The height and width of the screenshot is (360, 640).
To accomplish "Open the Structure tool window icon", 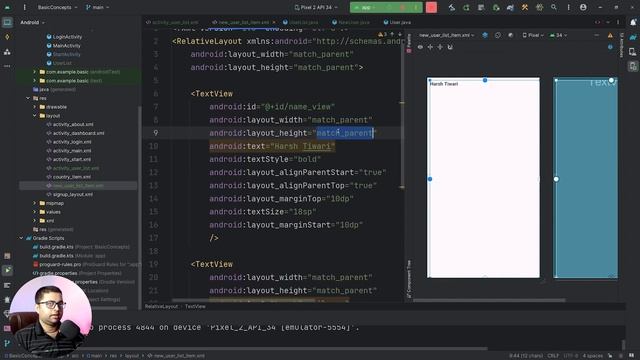I will 7,52.
